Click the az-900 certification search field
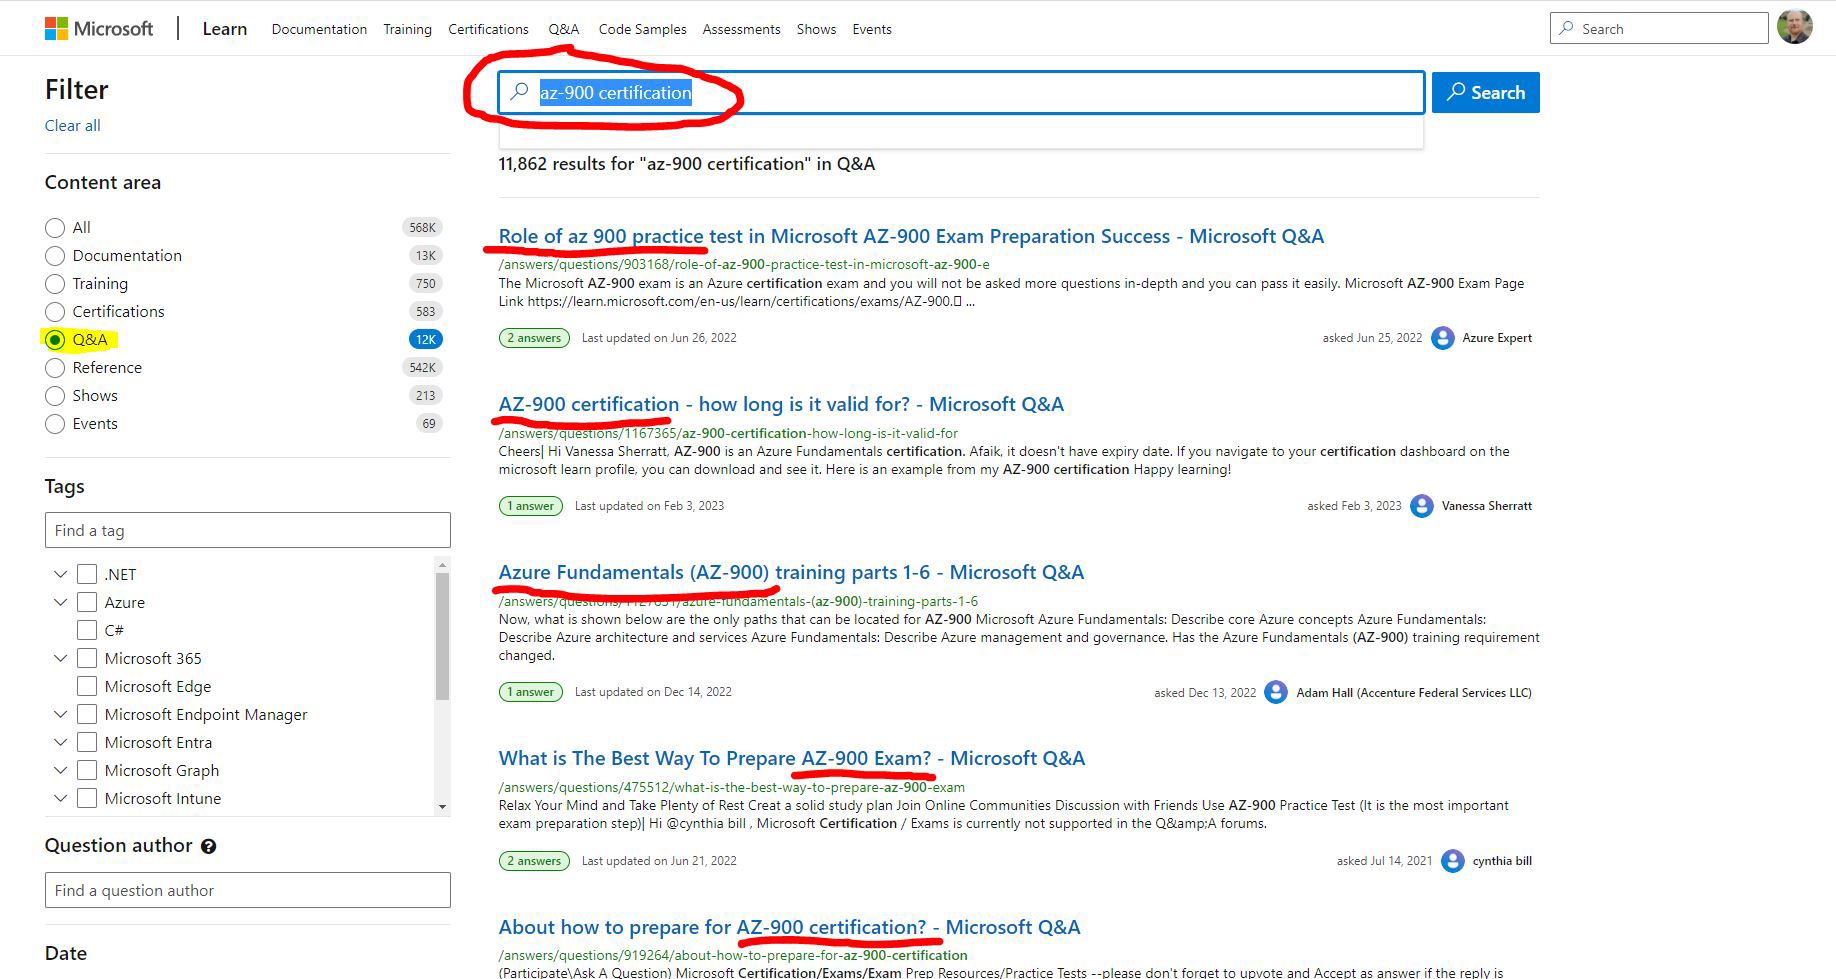 pos(961,92)
